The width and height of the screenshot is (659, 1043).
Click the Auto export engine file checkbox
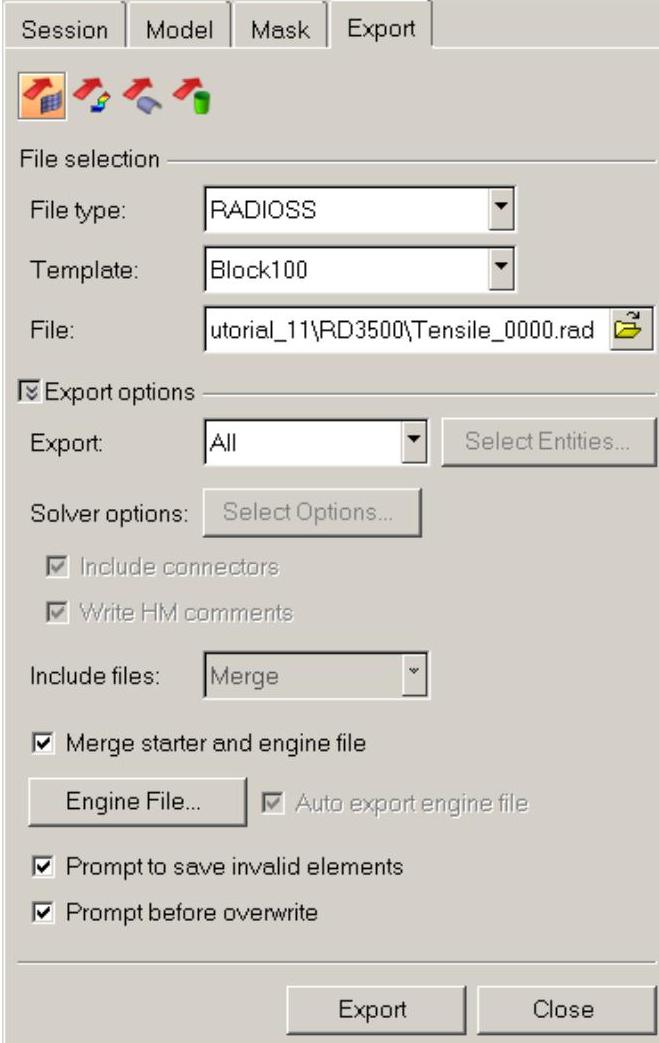[270, 802]
